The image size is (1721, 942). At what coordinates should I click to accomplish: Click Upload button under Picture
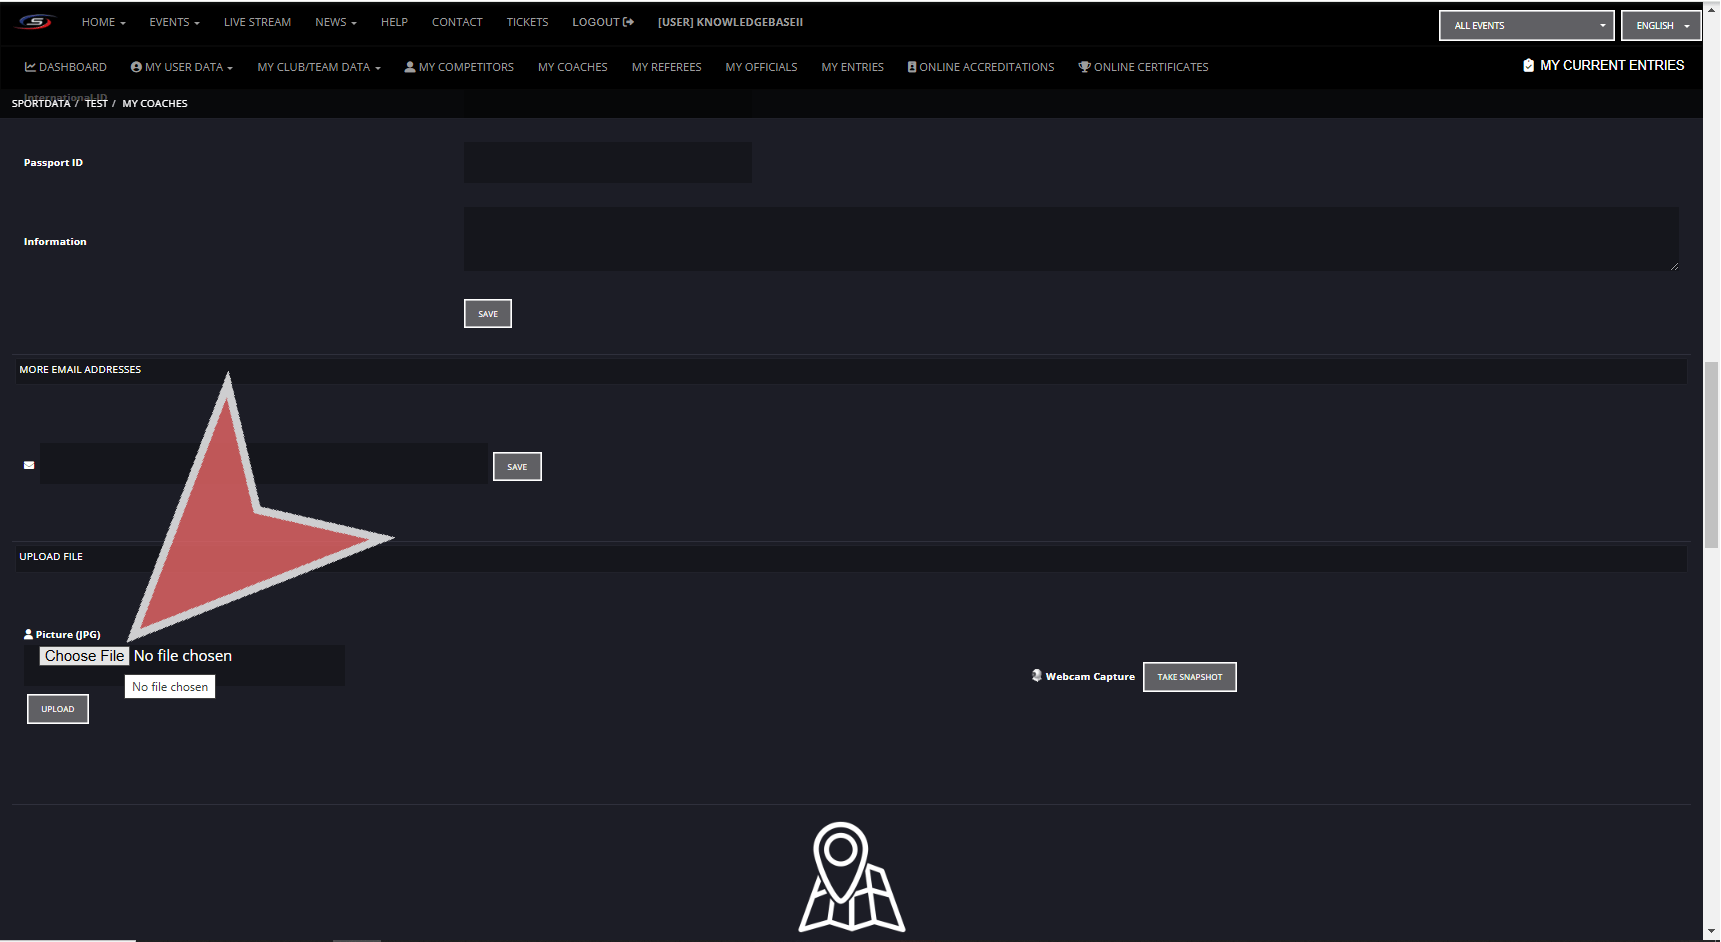tap(58, 709)
